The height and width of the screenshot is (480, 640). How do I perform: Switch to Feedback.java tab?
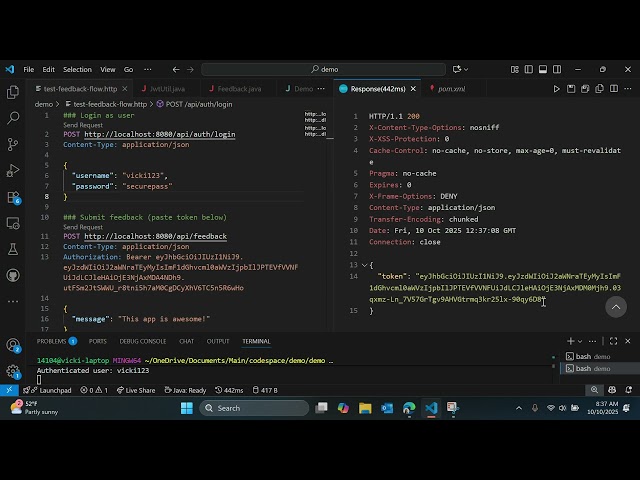point(239,89)
